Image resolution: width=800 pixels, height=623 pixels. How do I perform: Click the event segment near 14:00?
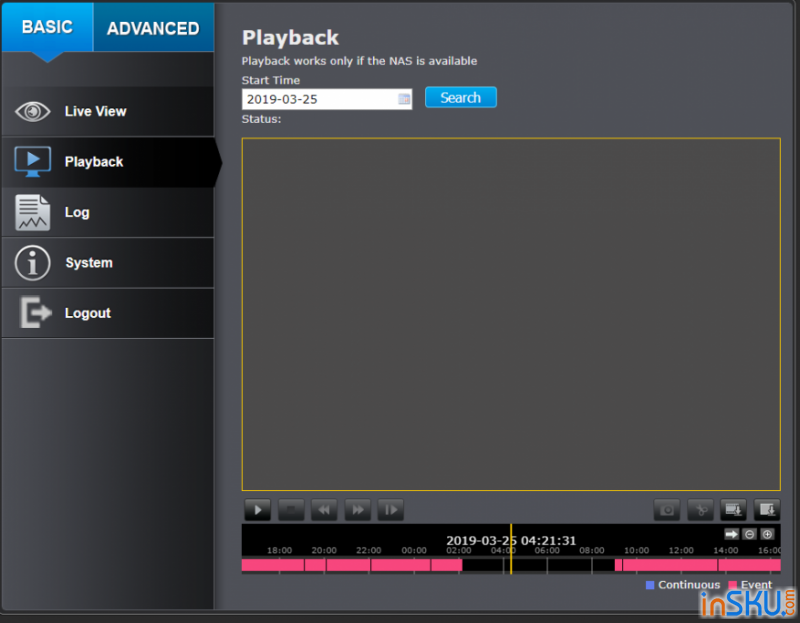[x=749, y=565]
